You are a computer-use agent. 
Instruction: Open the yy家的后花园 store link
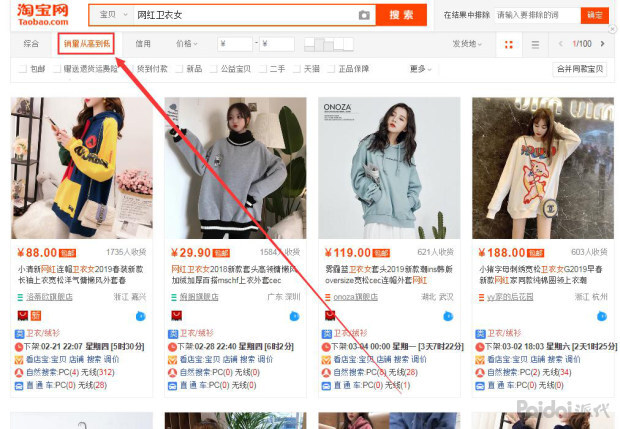pyautogui.click(x=510, y=297)
